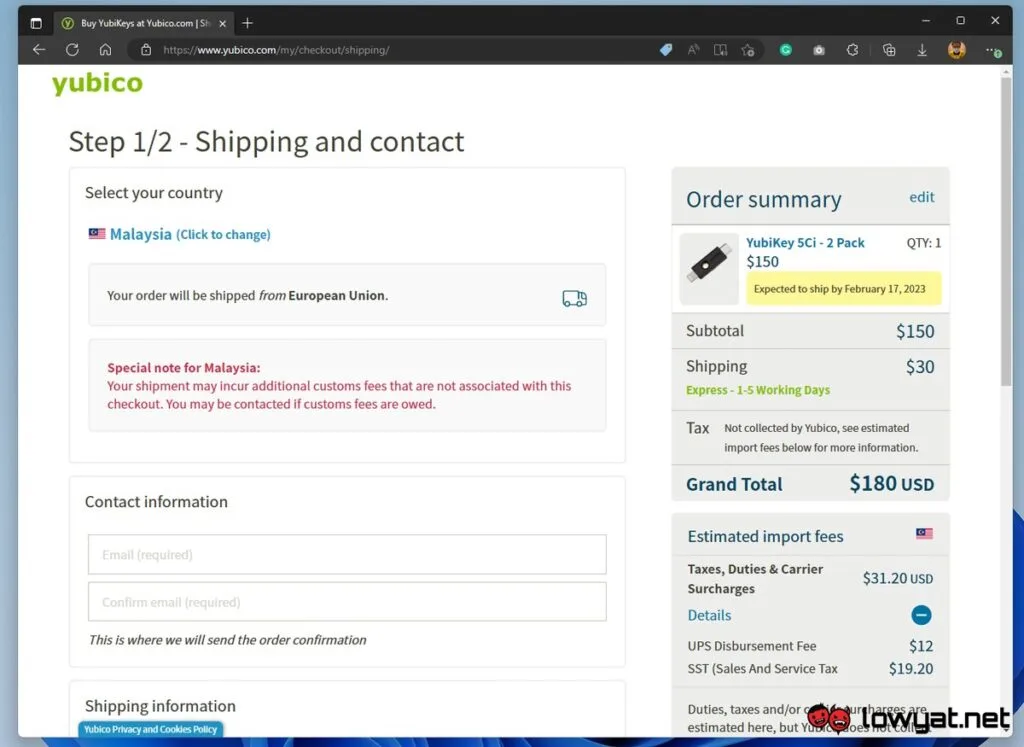Close the Buy YubiKeys tab
The height and width of the screenshot is (747, 1024).
(x=223, y=24)
